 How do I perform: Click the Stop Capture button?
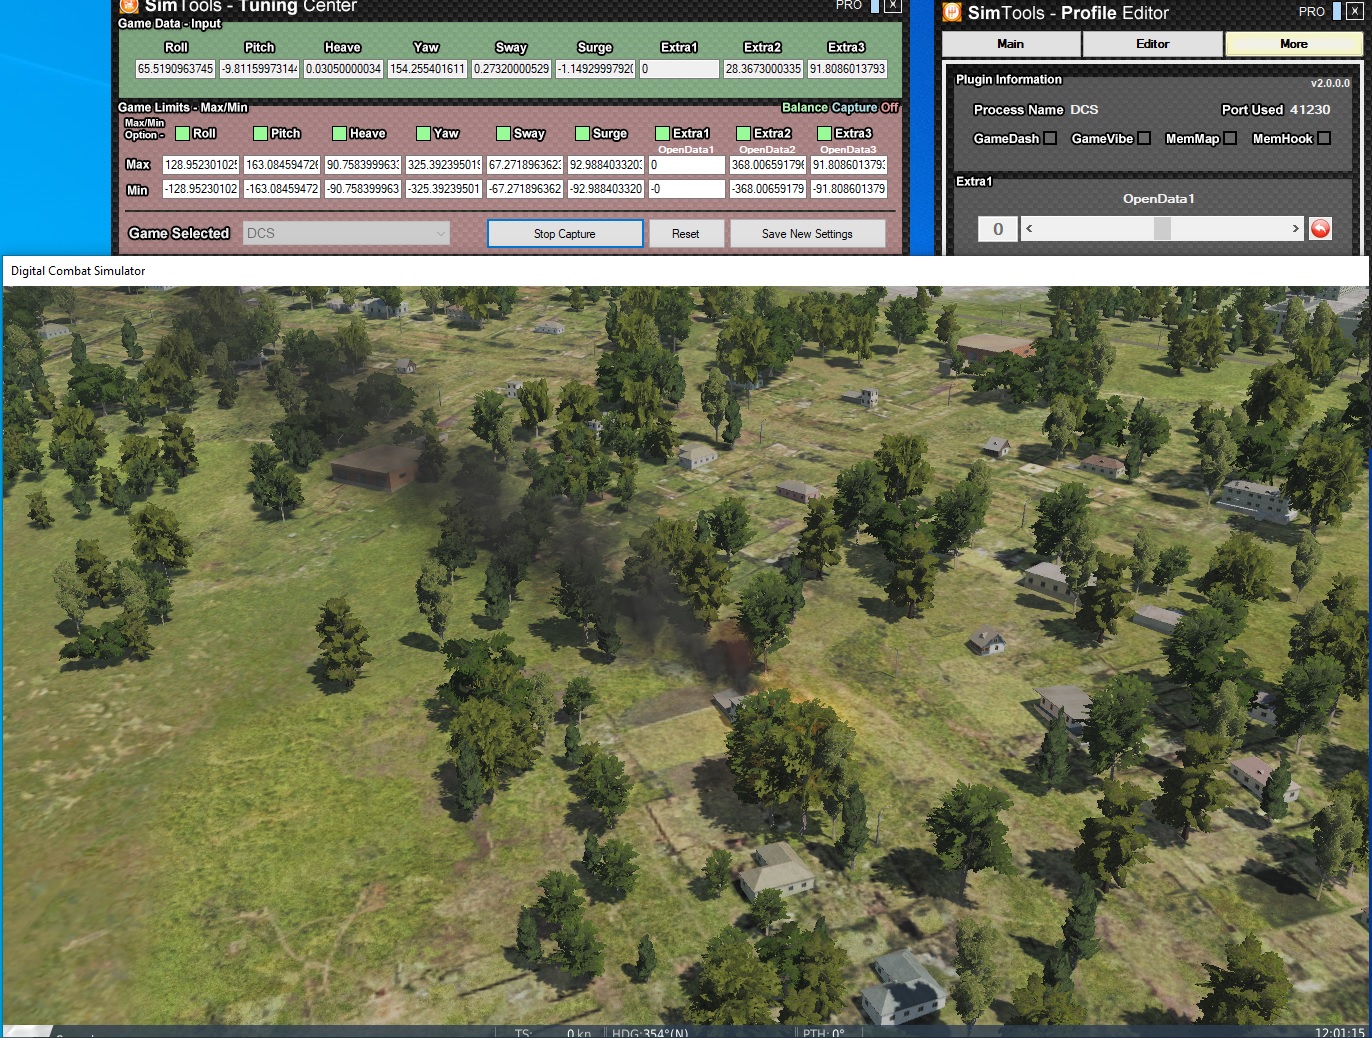coord(565,233)
